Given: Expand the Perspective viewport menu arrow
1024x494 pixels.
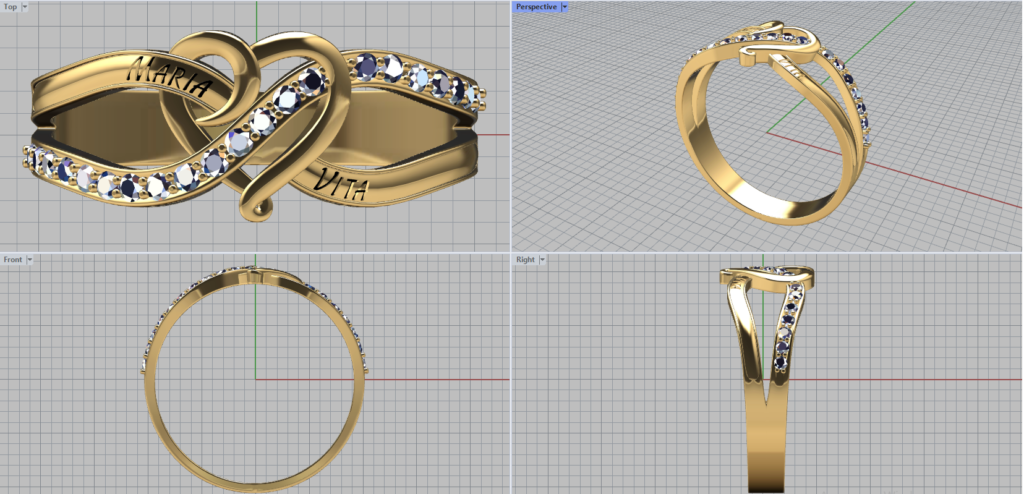Looking at the screenshot, I should (564, 7).
